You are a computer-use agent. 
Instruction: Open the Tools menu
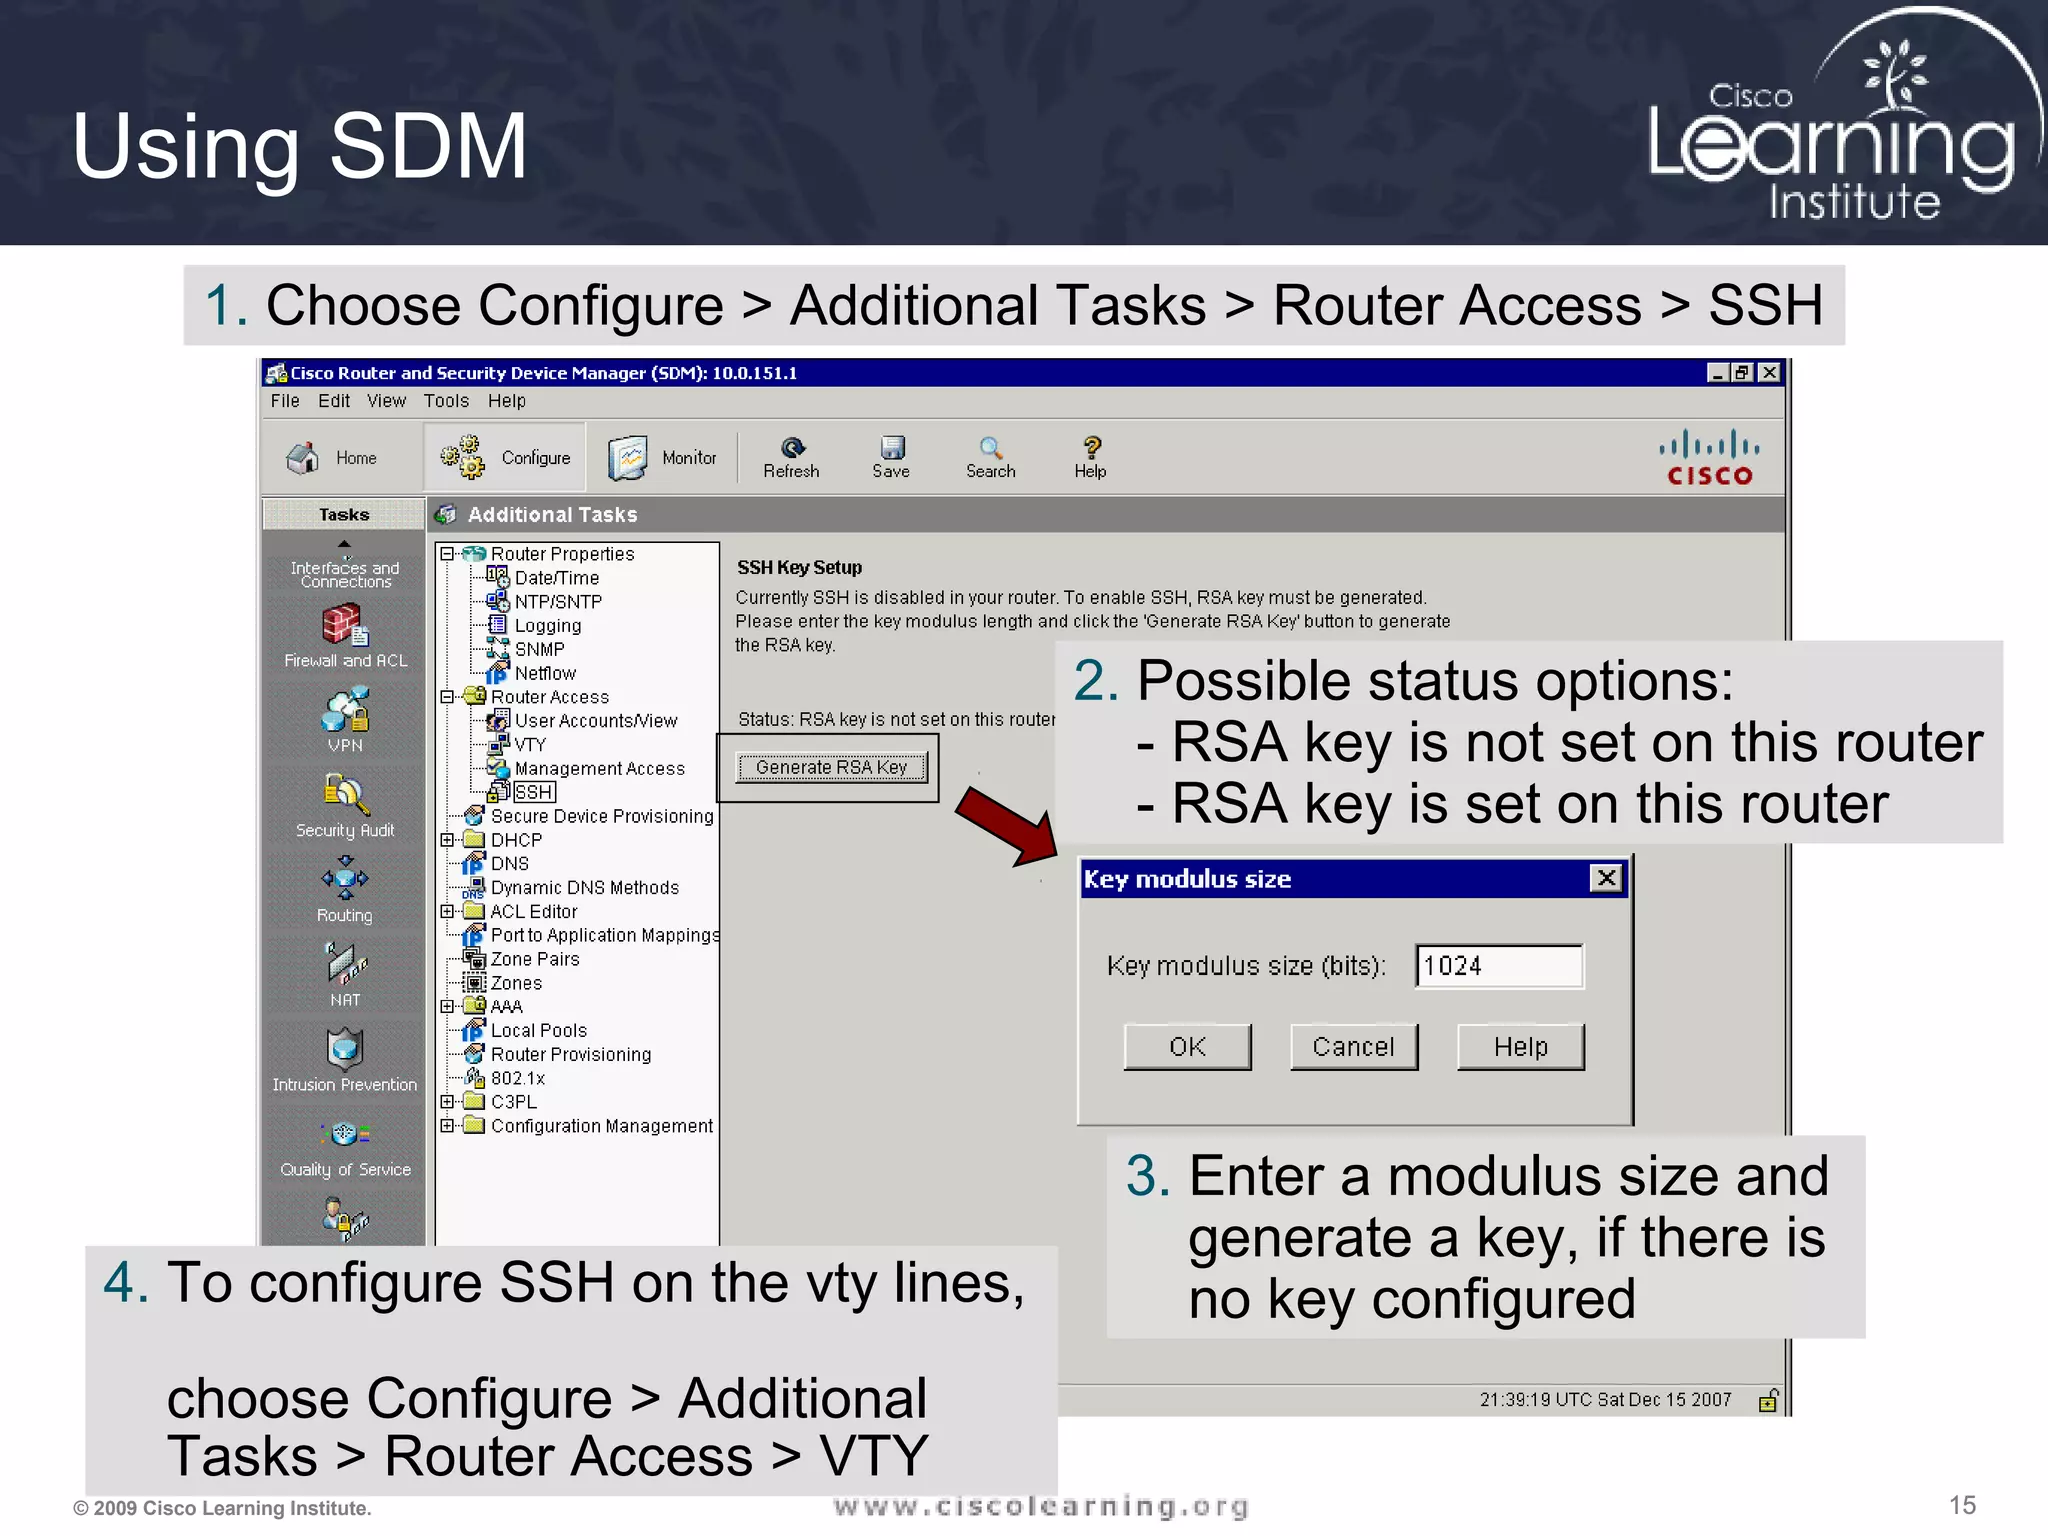click(x=446, y=401)
